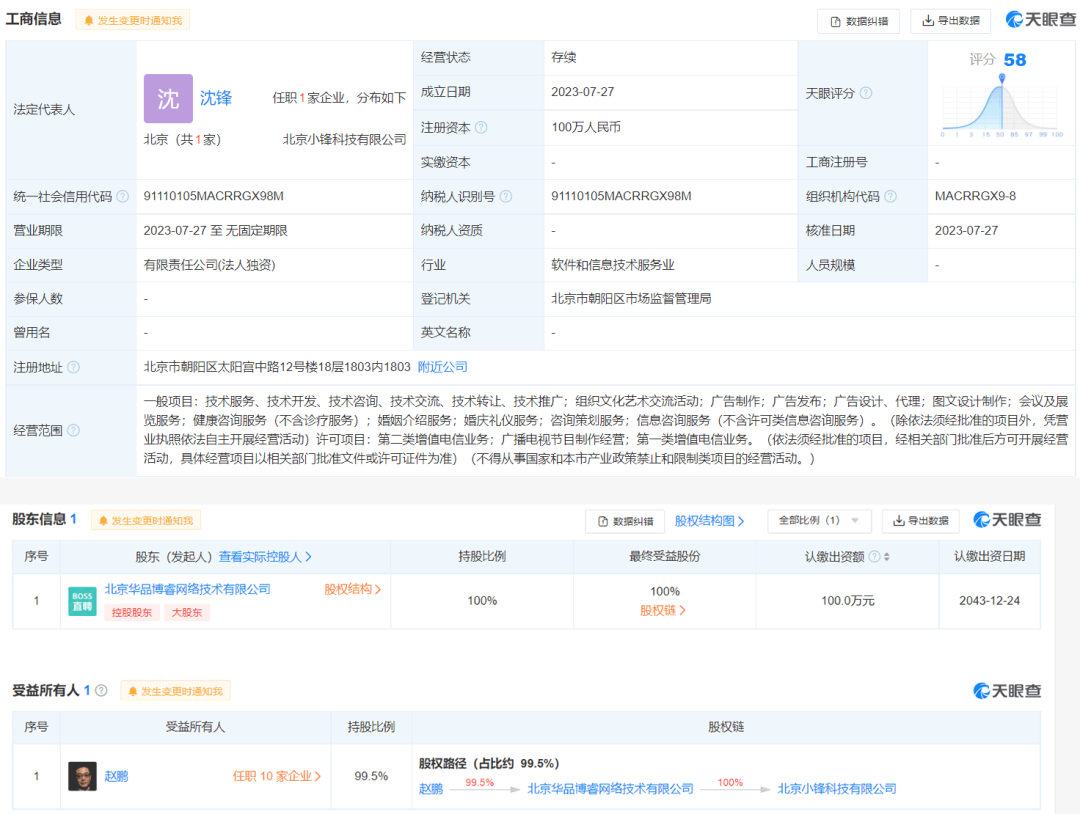Click 营业期限 value 2023-07-27 至 无固定期限
Image resolution: width=1080 pixels, height=814 pixels.
pyautogui.click(x=216, y=231)
